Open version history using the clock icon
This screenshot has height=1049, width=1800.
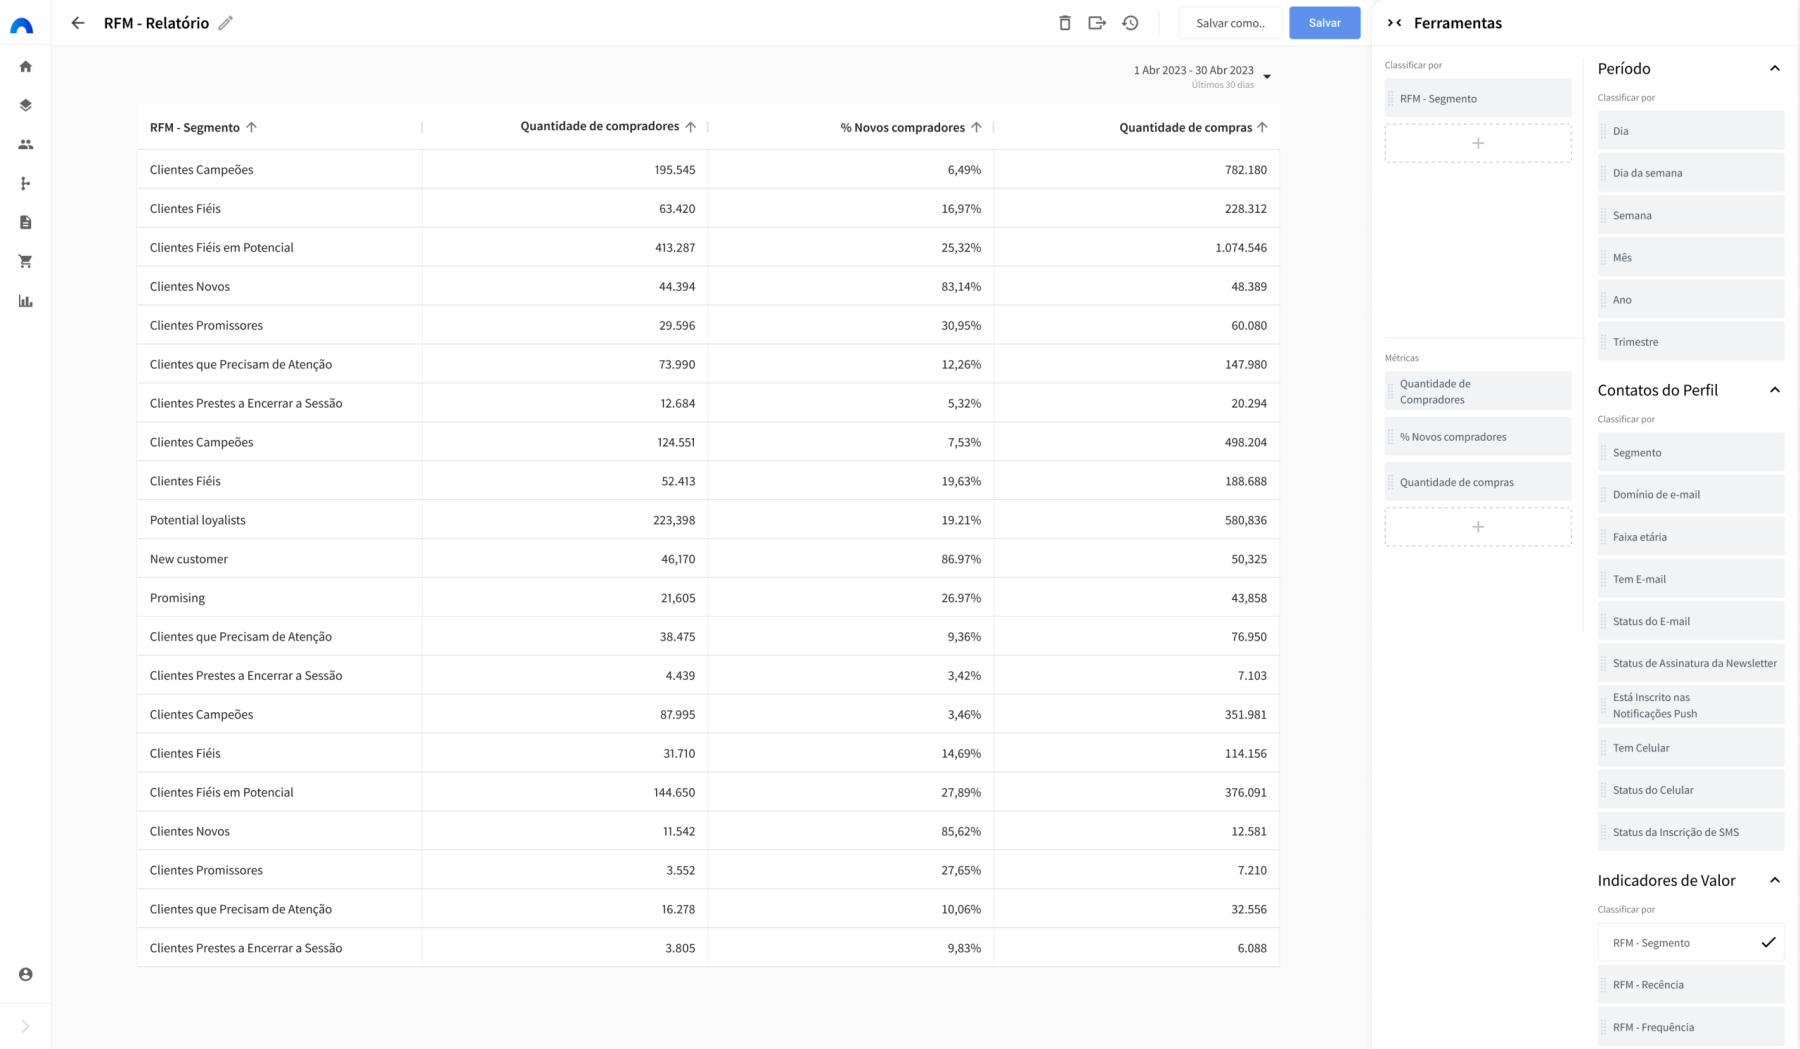(1131, 22)
